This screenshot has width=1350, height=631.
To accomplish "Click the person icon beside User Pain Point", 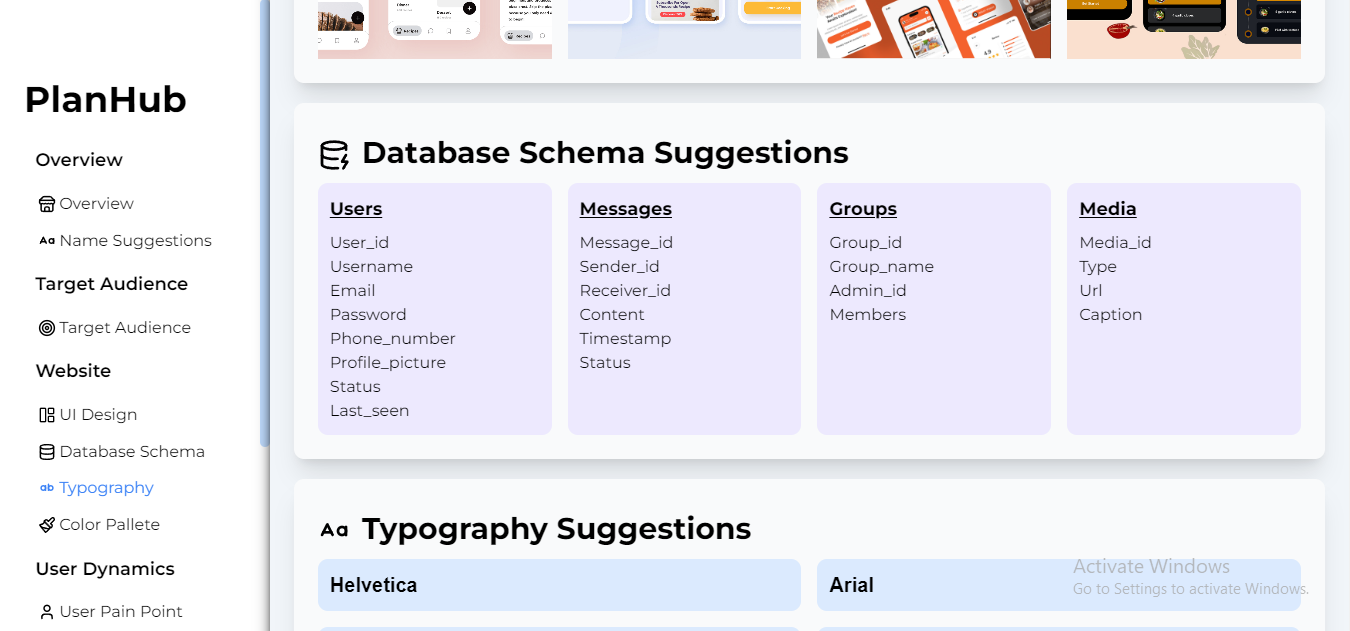I will [47, 612].
